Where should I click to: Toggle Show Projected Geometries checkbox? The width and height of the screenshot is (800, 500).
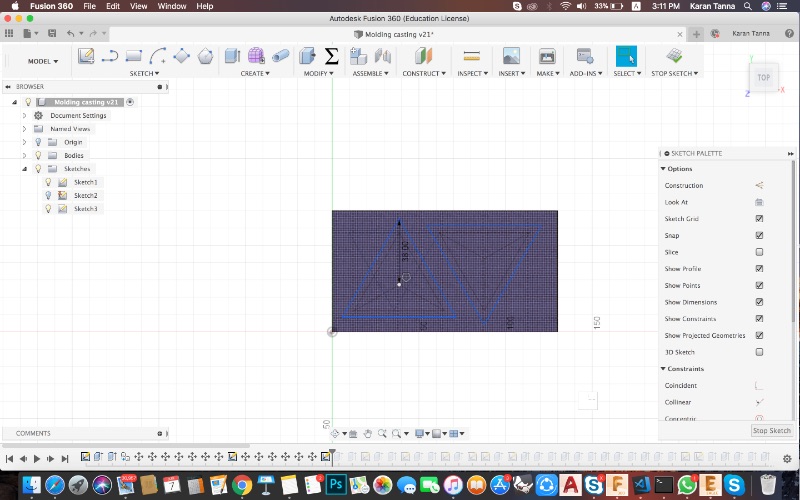click(759, 335)
